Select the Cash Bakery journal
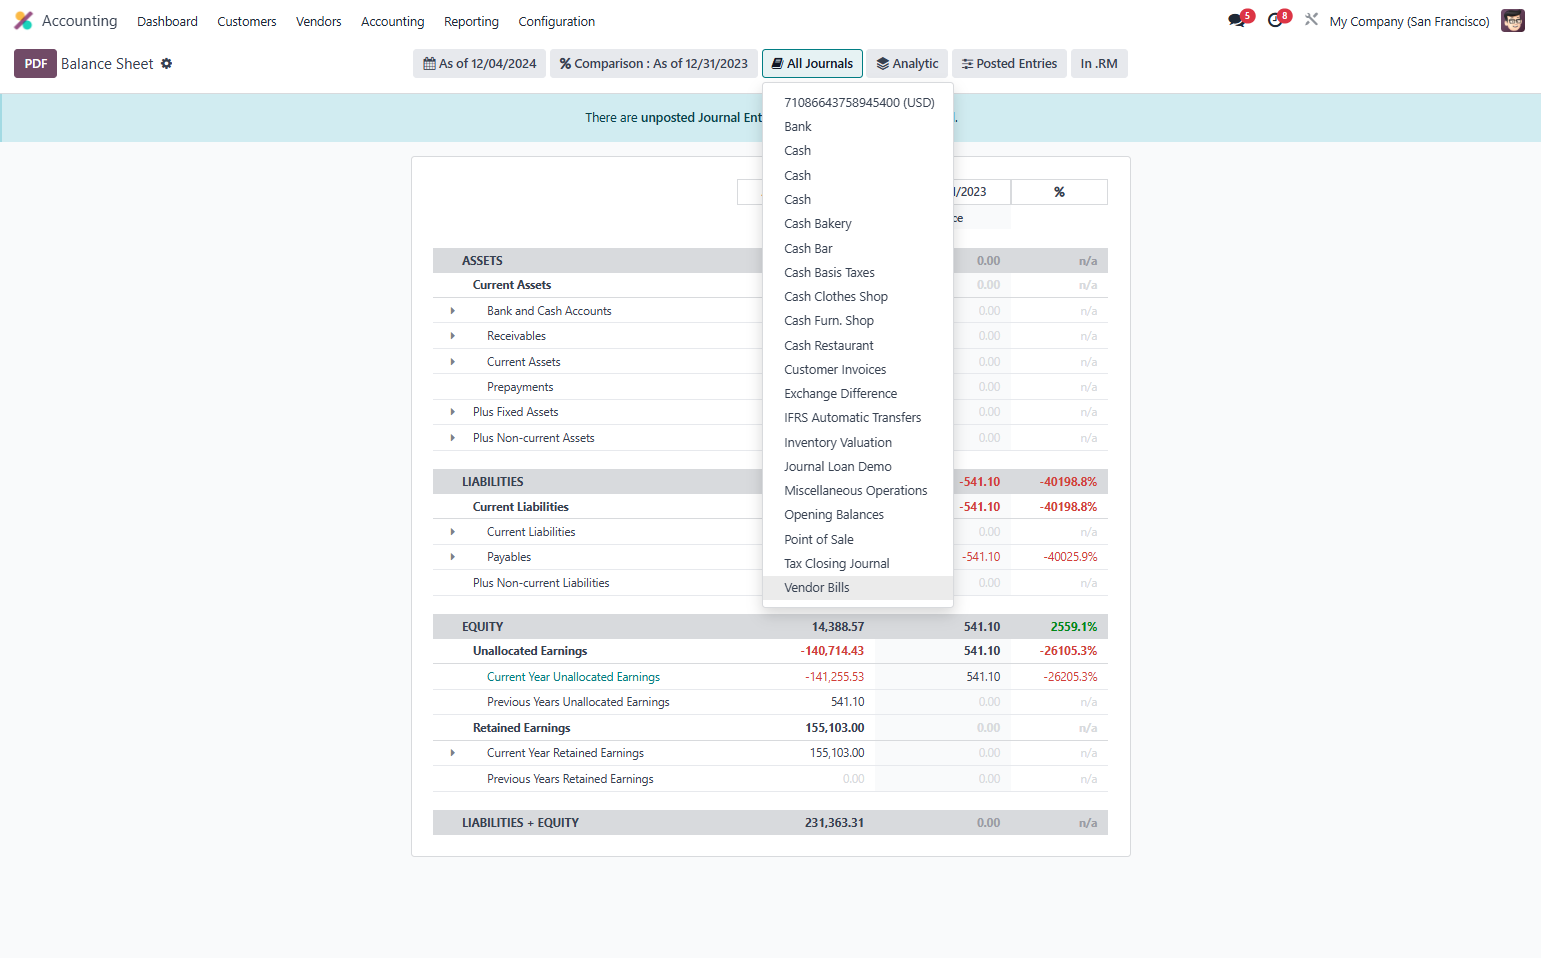 (x=858, y=223)
